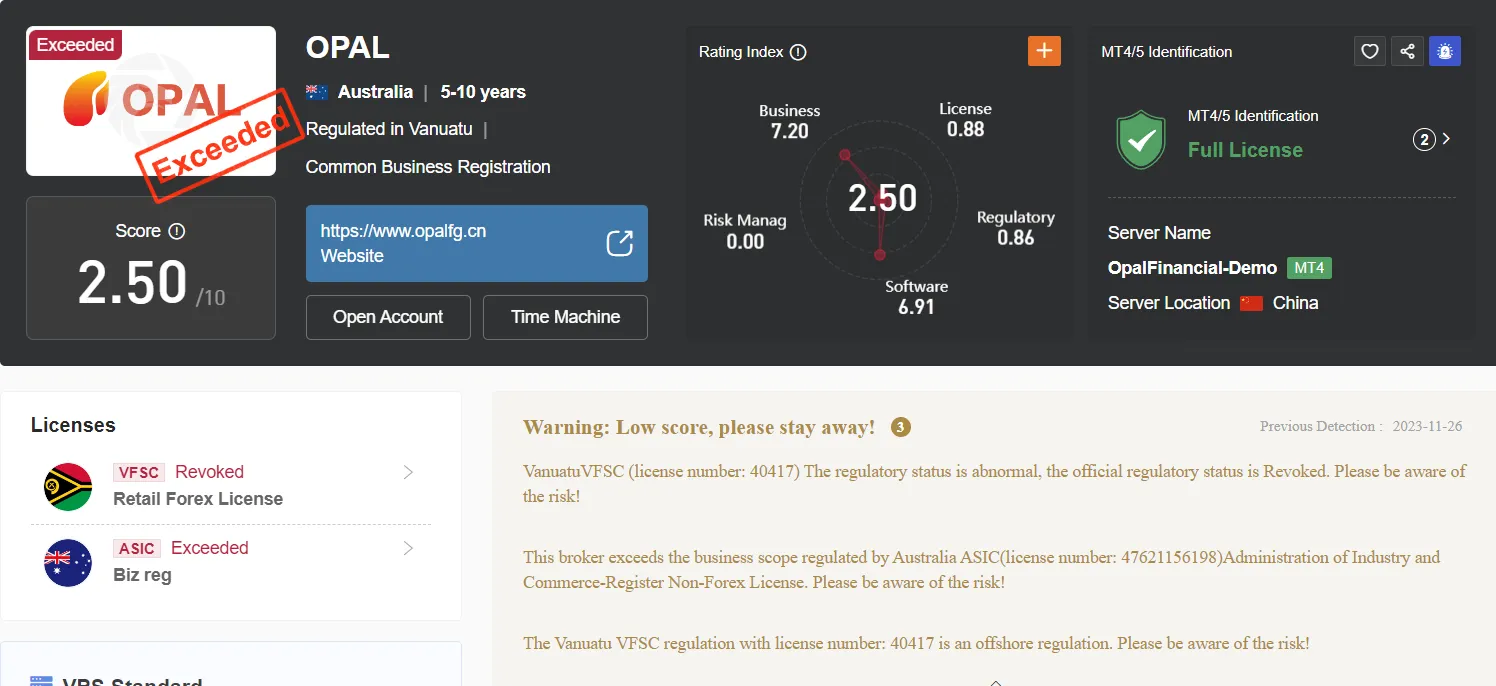Click the Vanuatu flag license icon

pyautogui.click(x=68, y=487)
